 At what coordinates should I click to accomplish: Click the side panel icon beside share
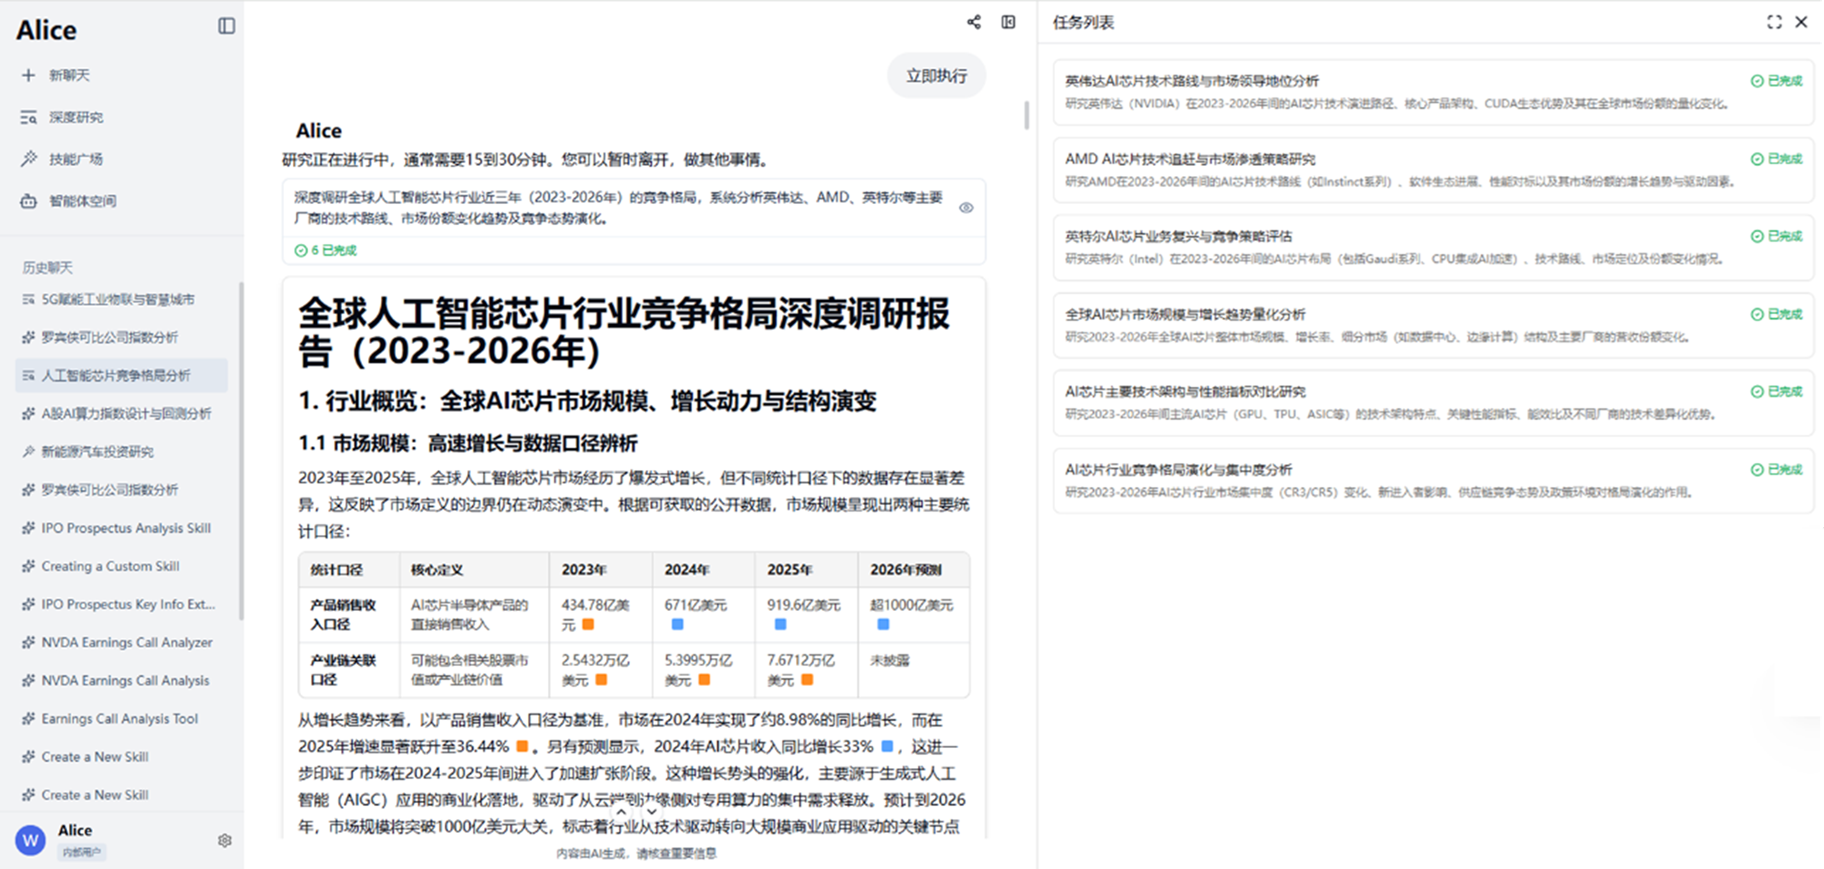(x=1008, y=22)
